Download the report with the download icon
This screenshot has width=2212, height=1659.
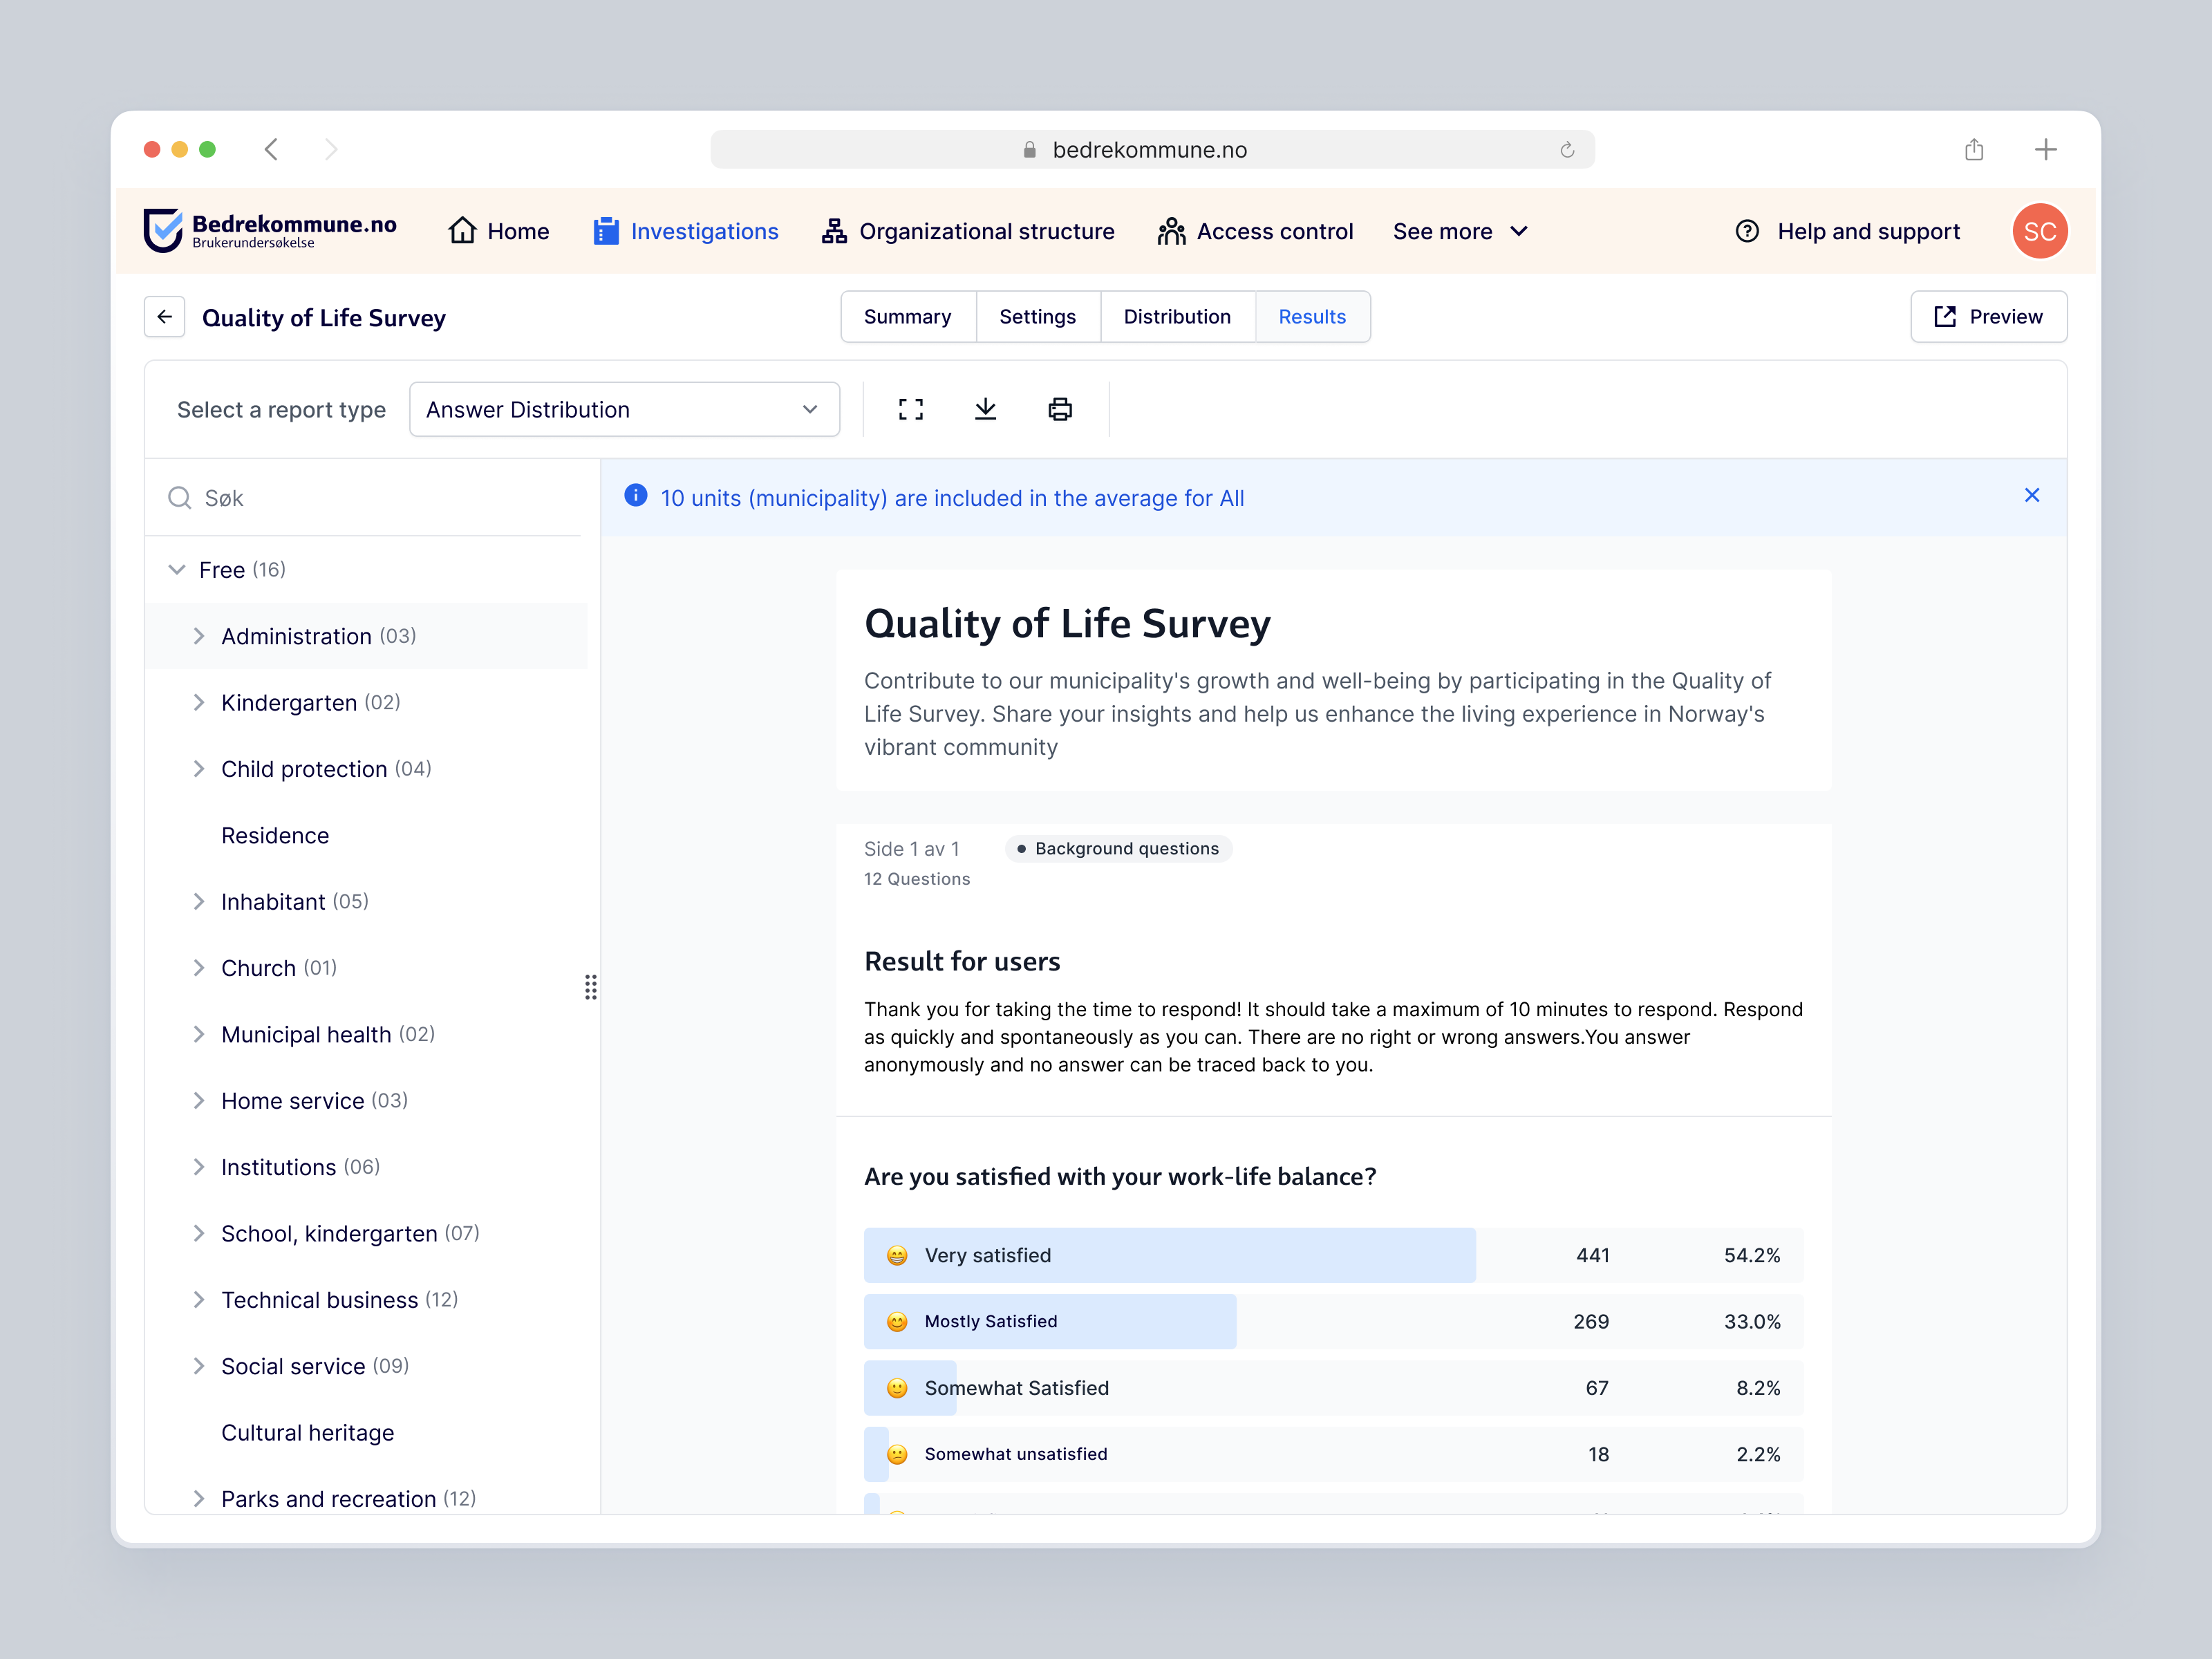coord(986,409)
